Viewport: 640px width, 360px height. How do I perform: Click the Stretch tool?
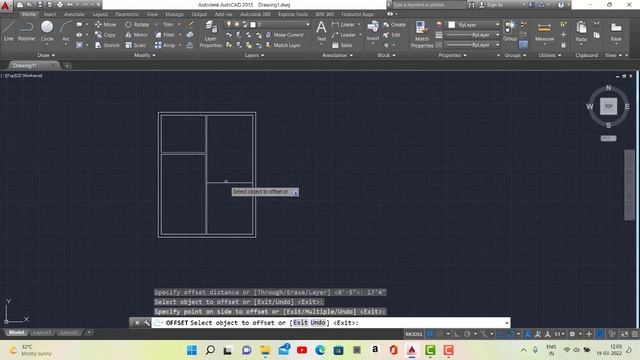point(107,45)
